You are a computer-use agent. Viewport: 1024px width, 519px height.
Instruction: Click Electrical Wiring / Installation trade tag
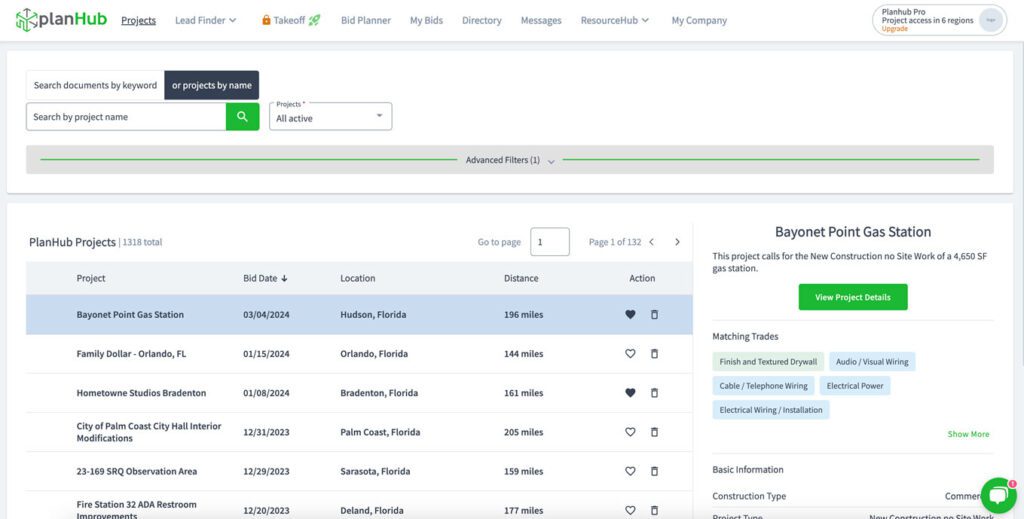click(x=771, y=410)
